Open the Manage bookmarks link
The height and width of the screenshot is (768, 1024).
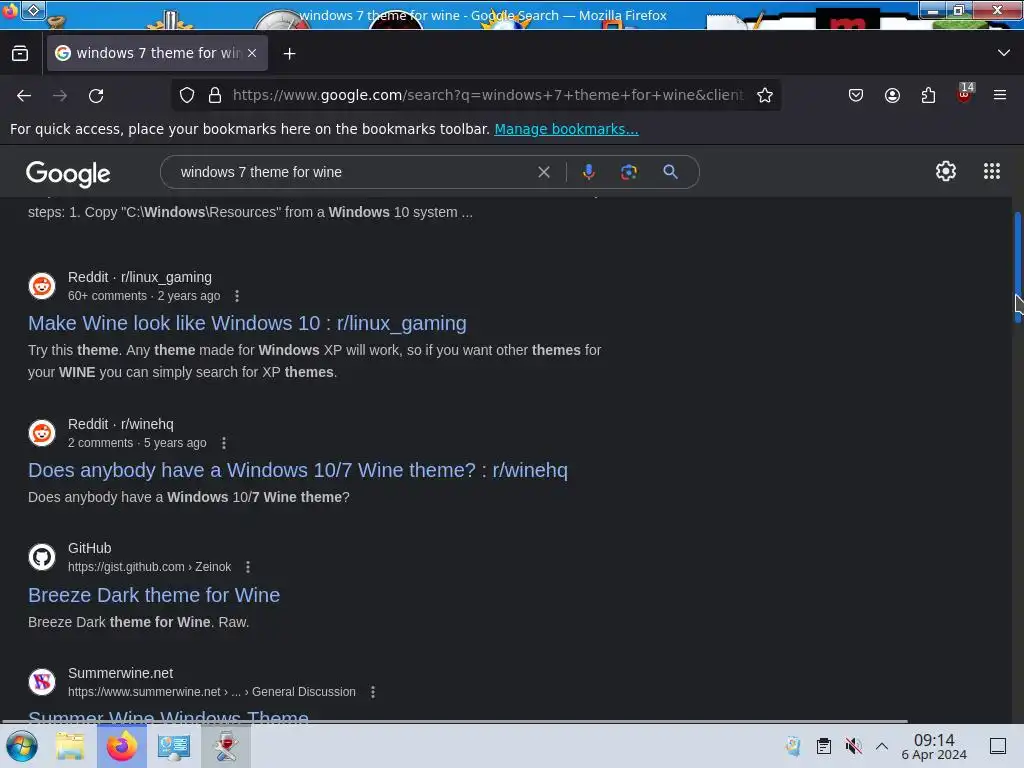coord(566,129)
